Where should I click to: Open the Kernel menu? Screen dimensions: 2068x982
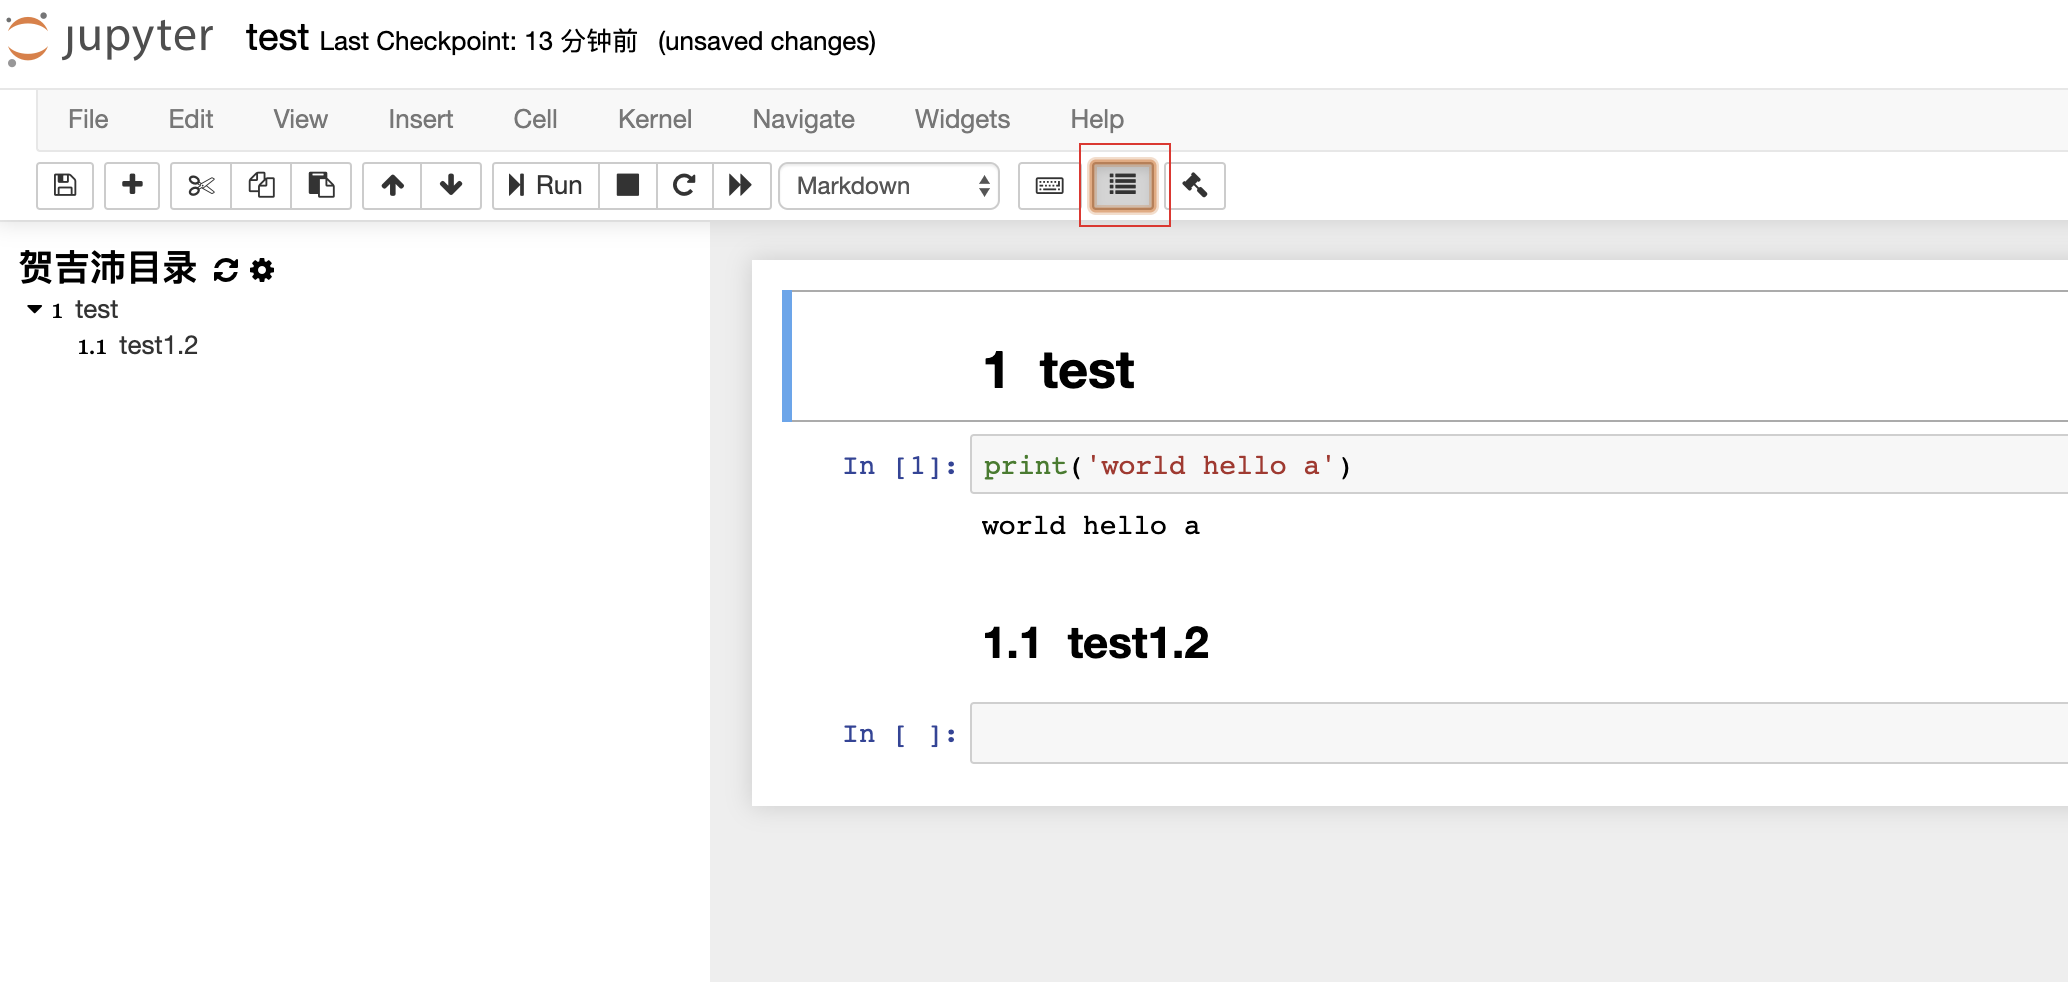654,119
